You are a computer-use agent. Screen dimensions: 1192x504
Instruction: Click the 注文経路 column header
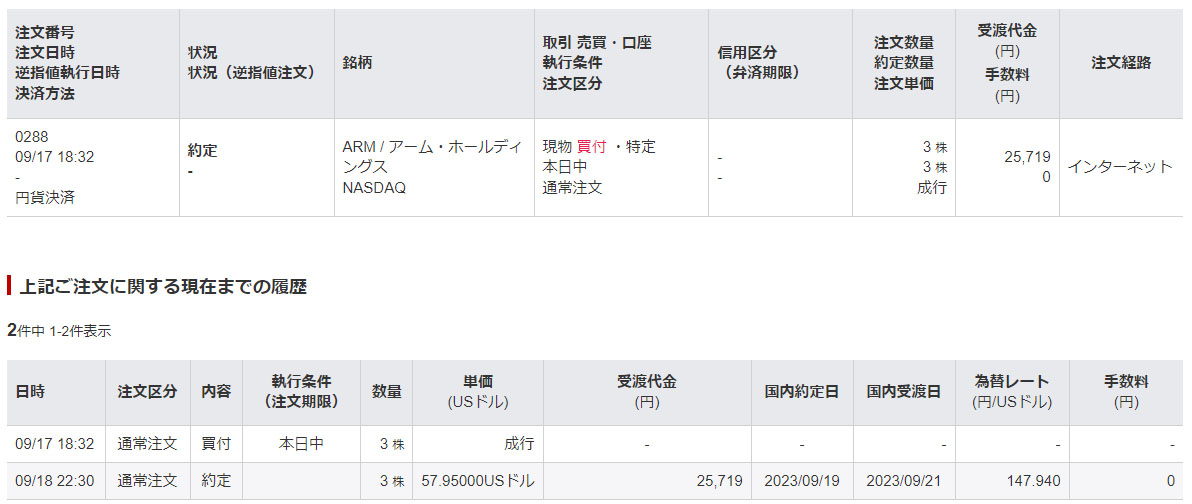1121,63
